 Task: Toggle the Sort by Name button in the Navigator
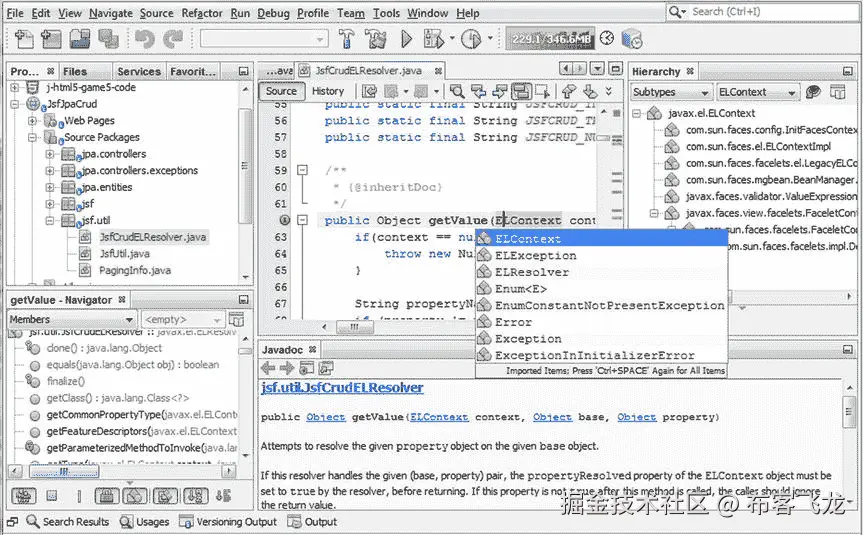tap(195, 496)
